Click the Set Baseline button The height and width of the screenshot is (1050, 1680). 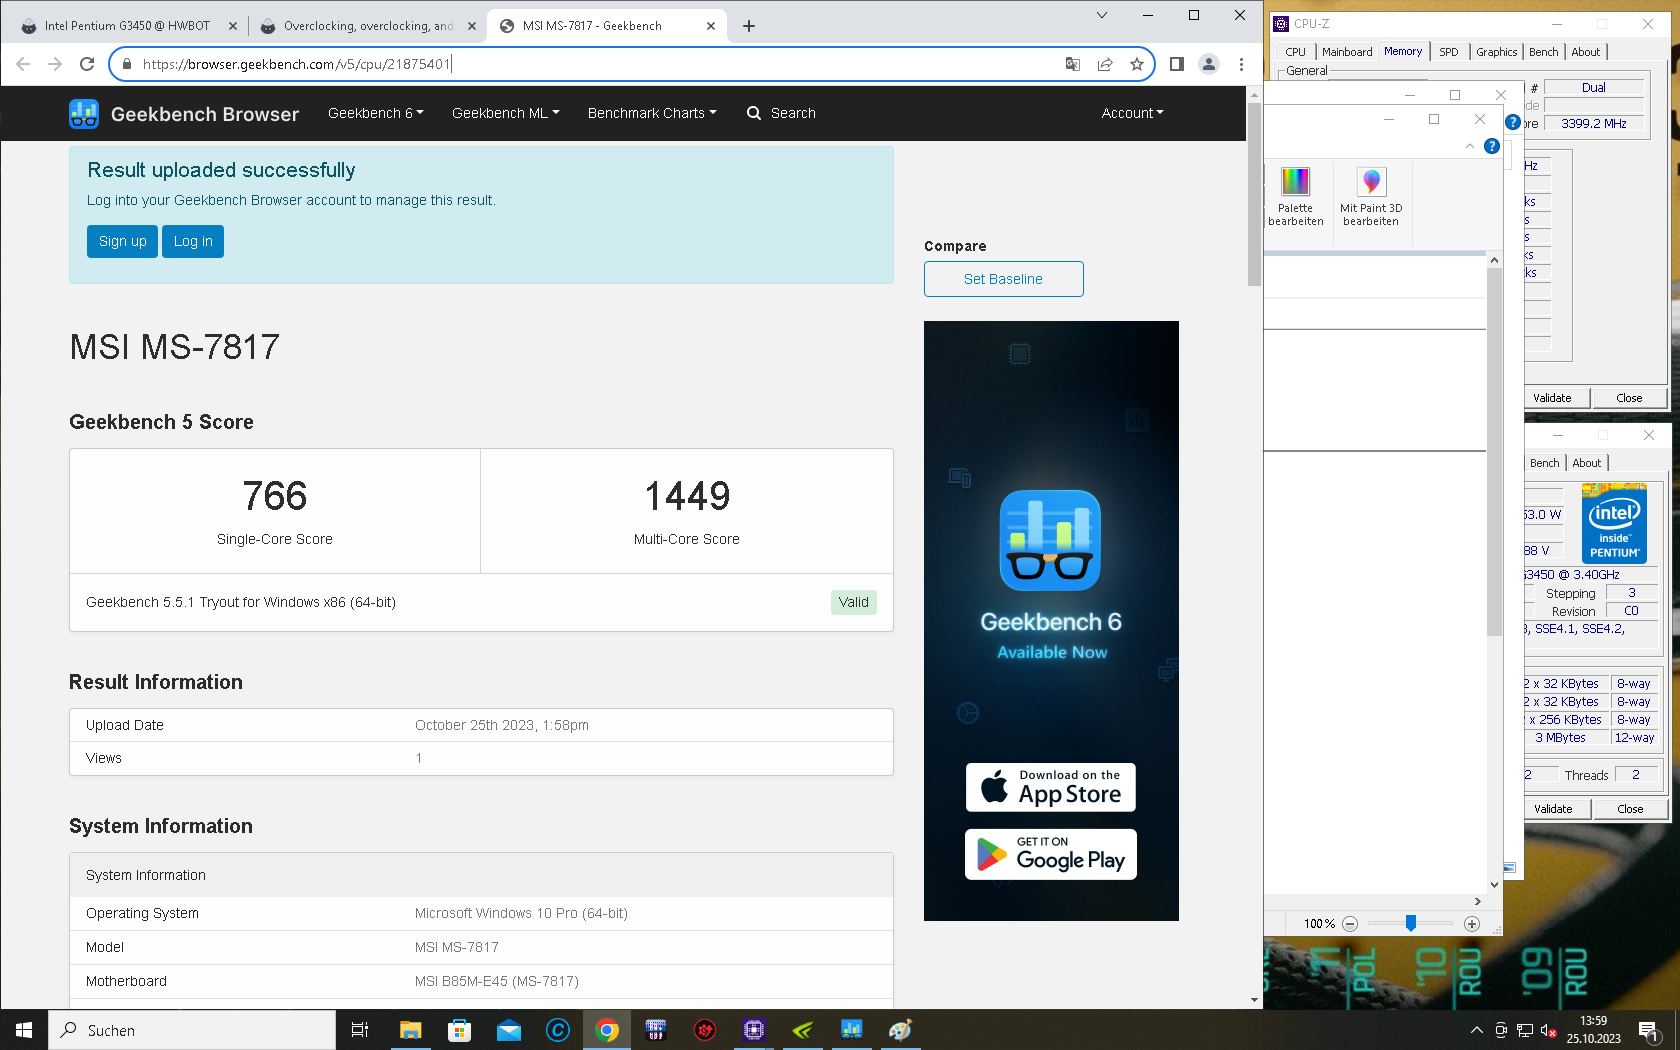(1003, 279)
